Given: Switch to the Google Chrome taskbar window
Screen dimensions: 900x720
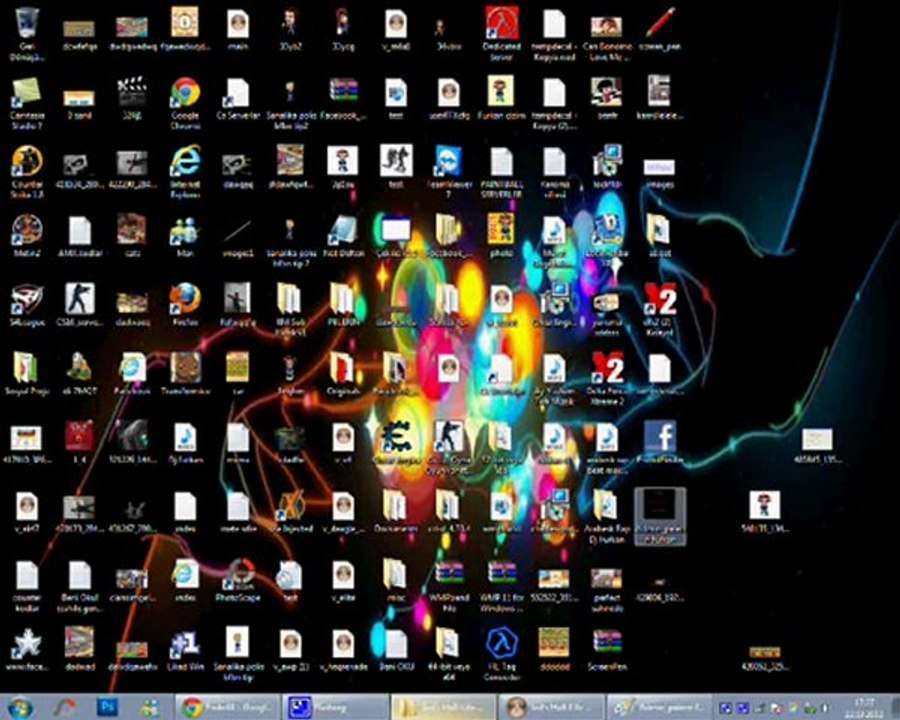Looking at the screenshot, I should [x=228, y=707].
